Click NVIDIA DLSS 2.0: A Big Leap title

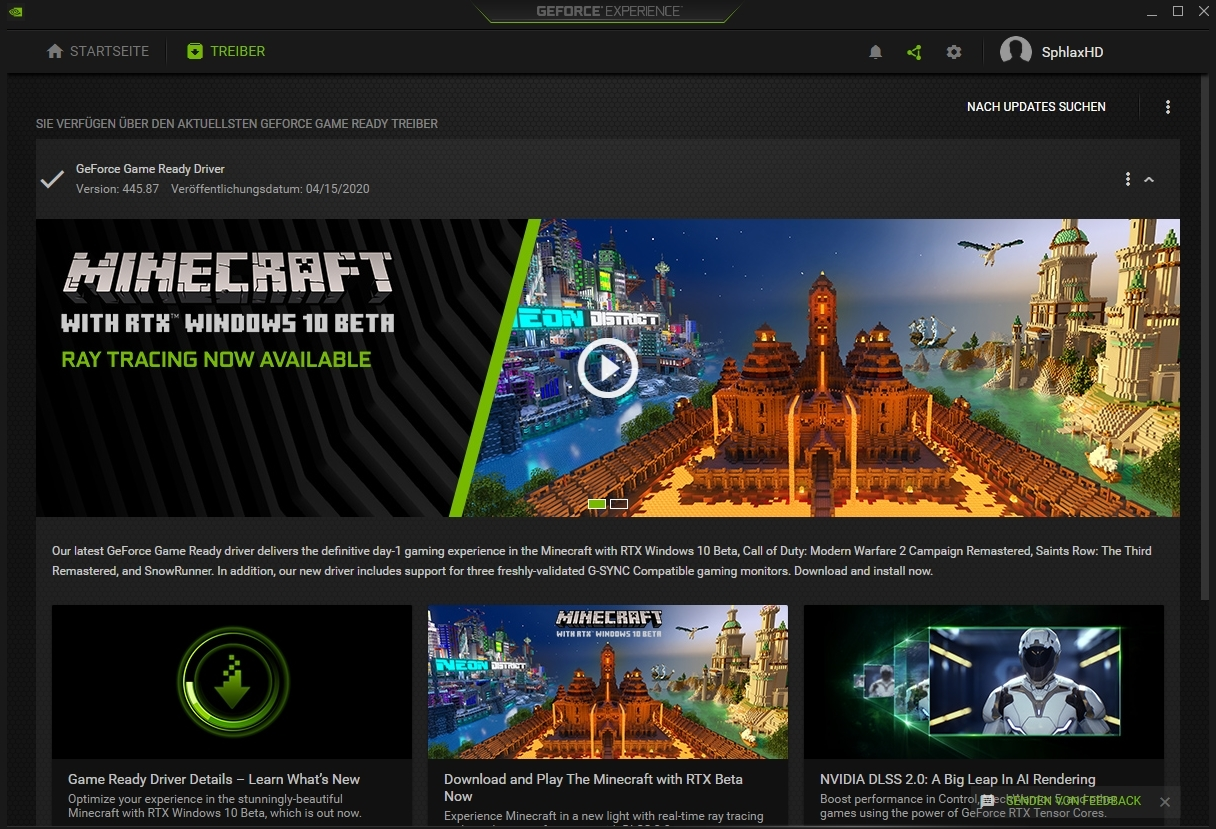coord(958,779)
